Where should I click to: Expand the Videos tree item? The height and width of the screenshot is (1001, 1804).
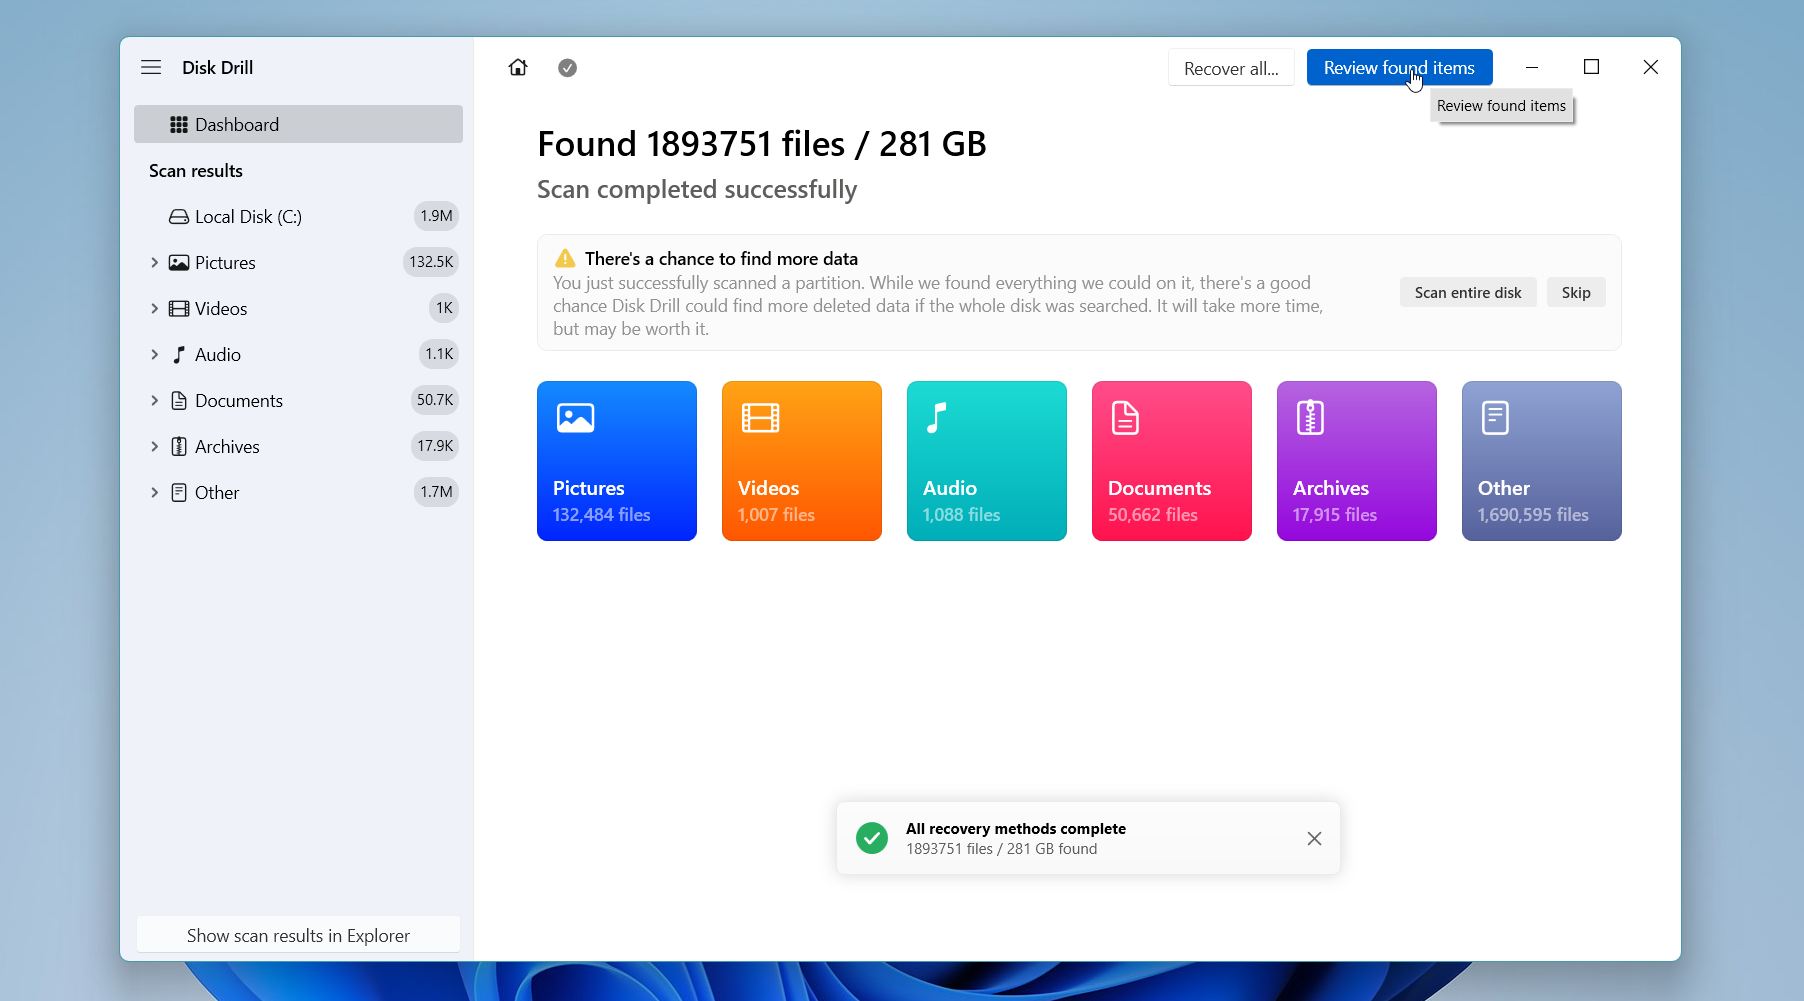coord(154,309)
